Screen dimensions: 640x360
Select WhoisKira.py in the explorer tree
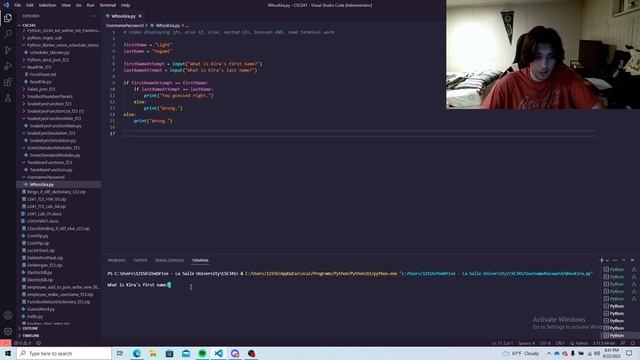42,184
